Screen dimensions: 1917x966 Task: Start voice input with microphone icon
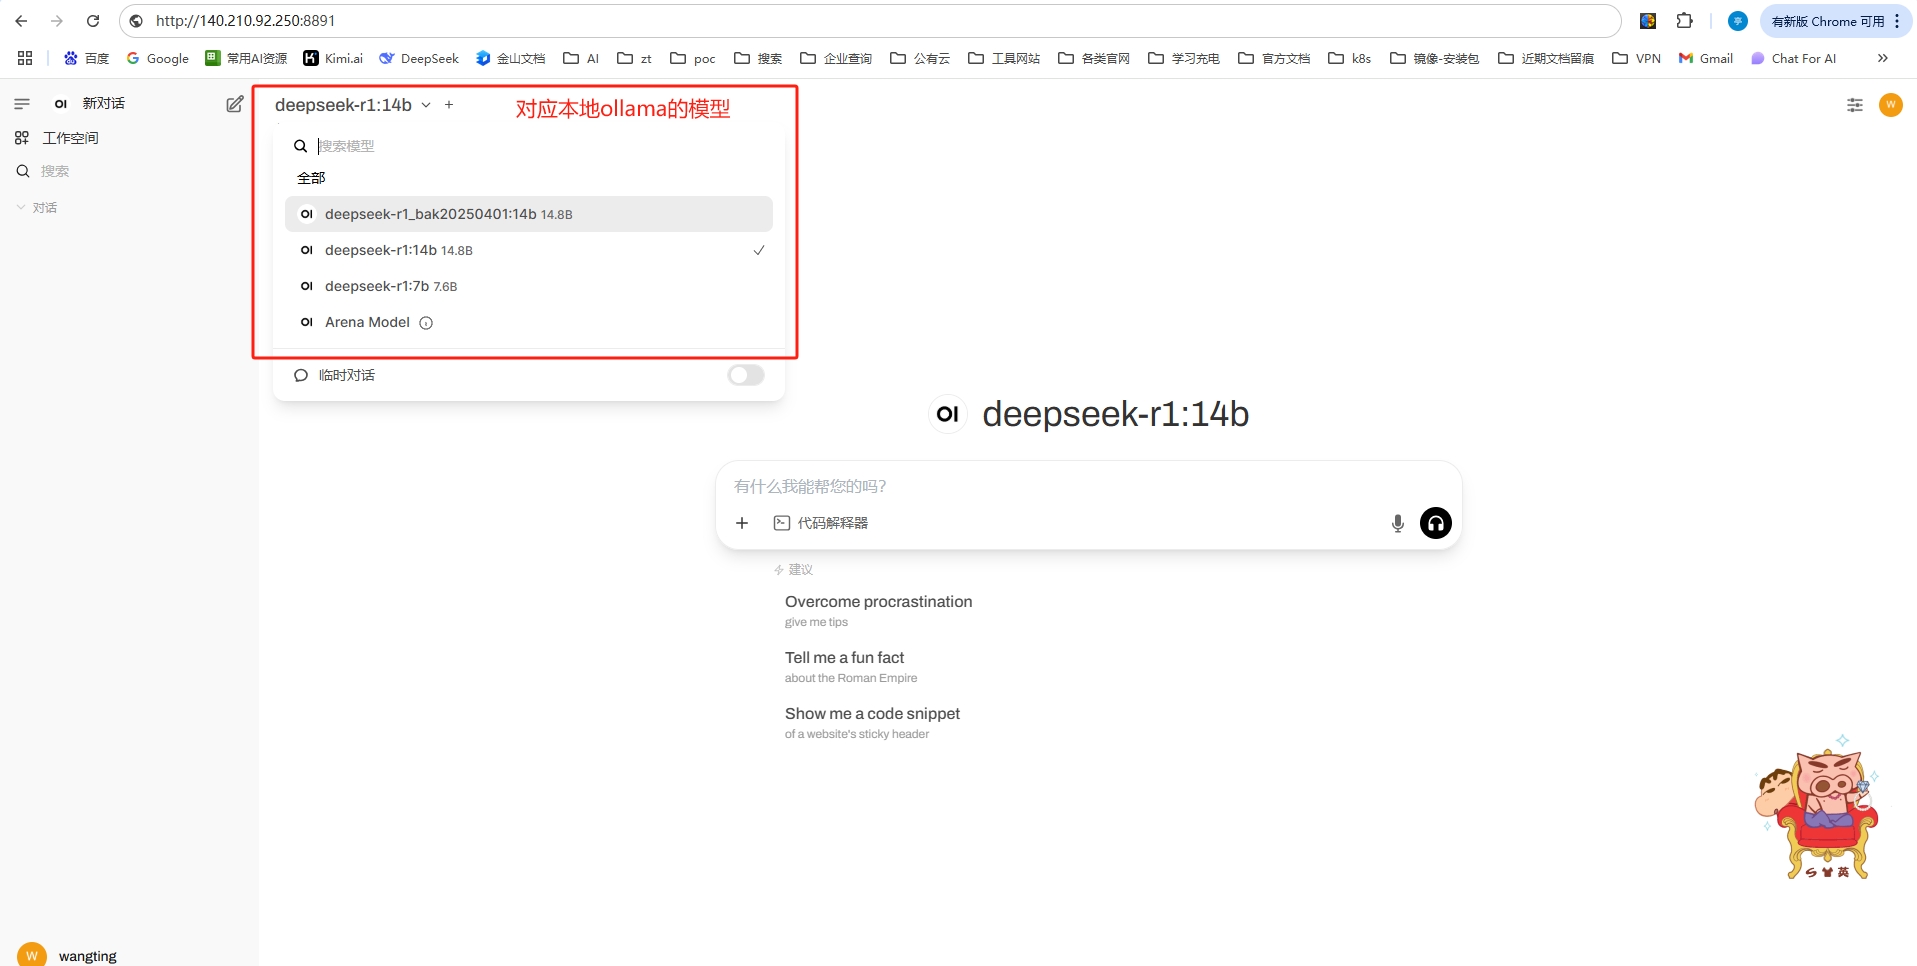coord(1398,523)
